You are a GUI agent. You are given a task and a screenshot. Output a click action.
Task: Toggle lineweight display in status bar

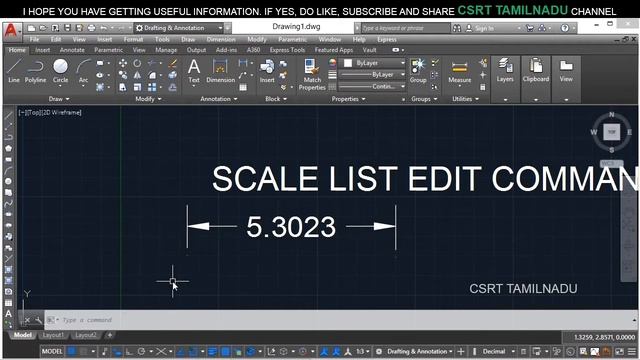click(x=212, y=351)
